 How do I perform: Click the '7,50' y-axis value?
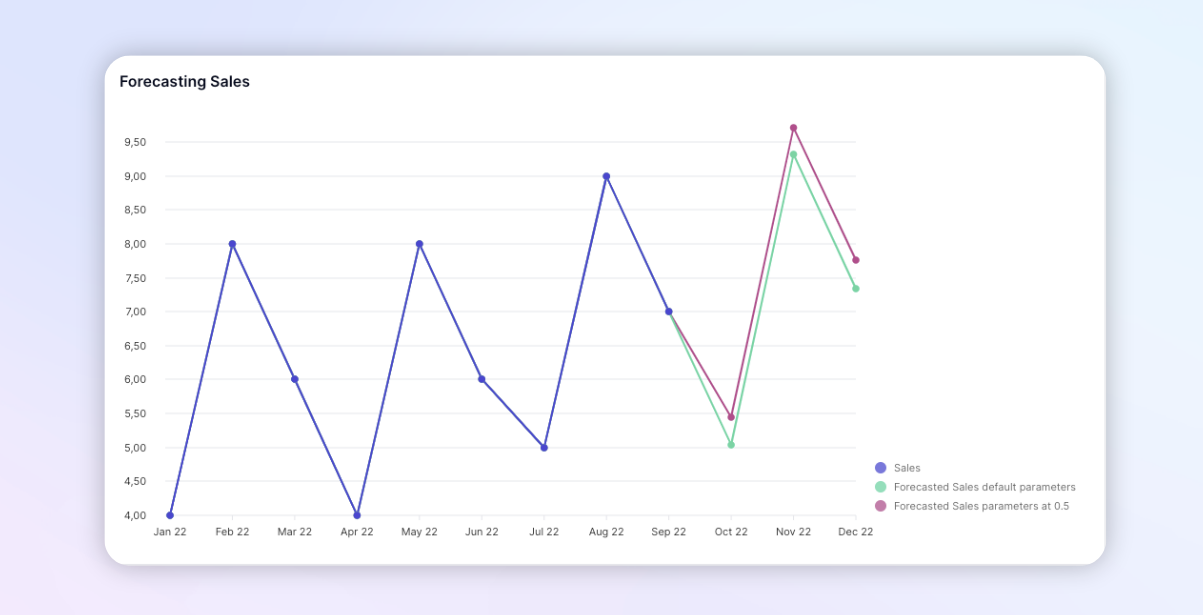pyautogui.click(x=135, y=278)
